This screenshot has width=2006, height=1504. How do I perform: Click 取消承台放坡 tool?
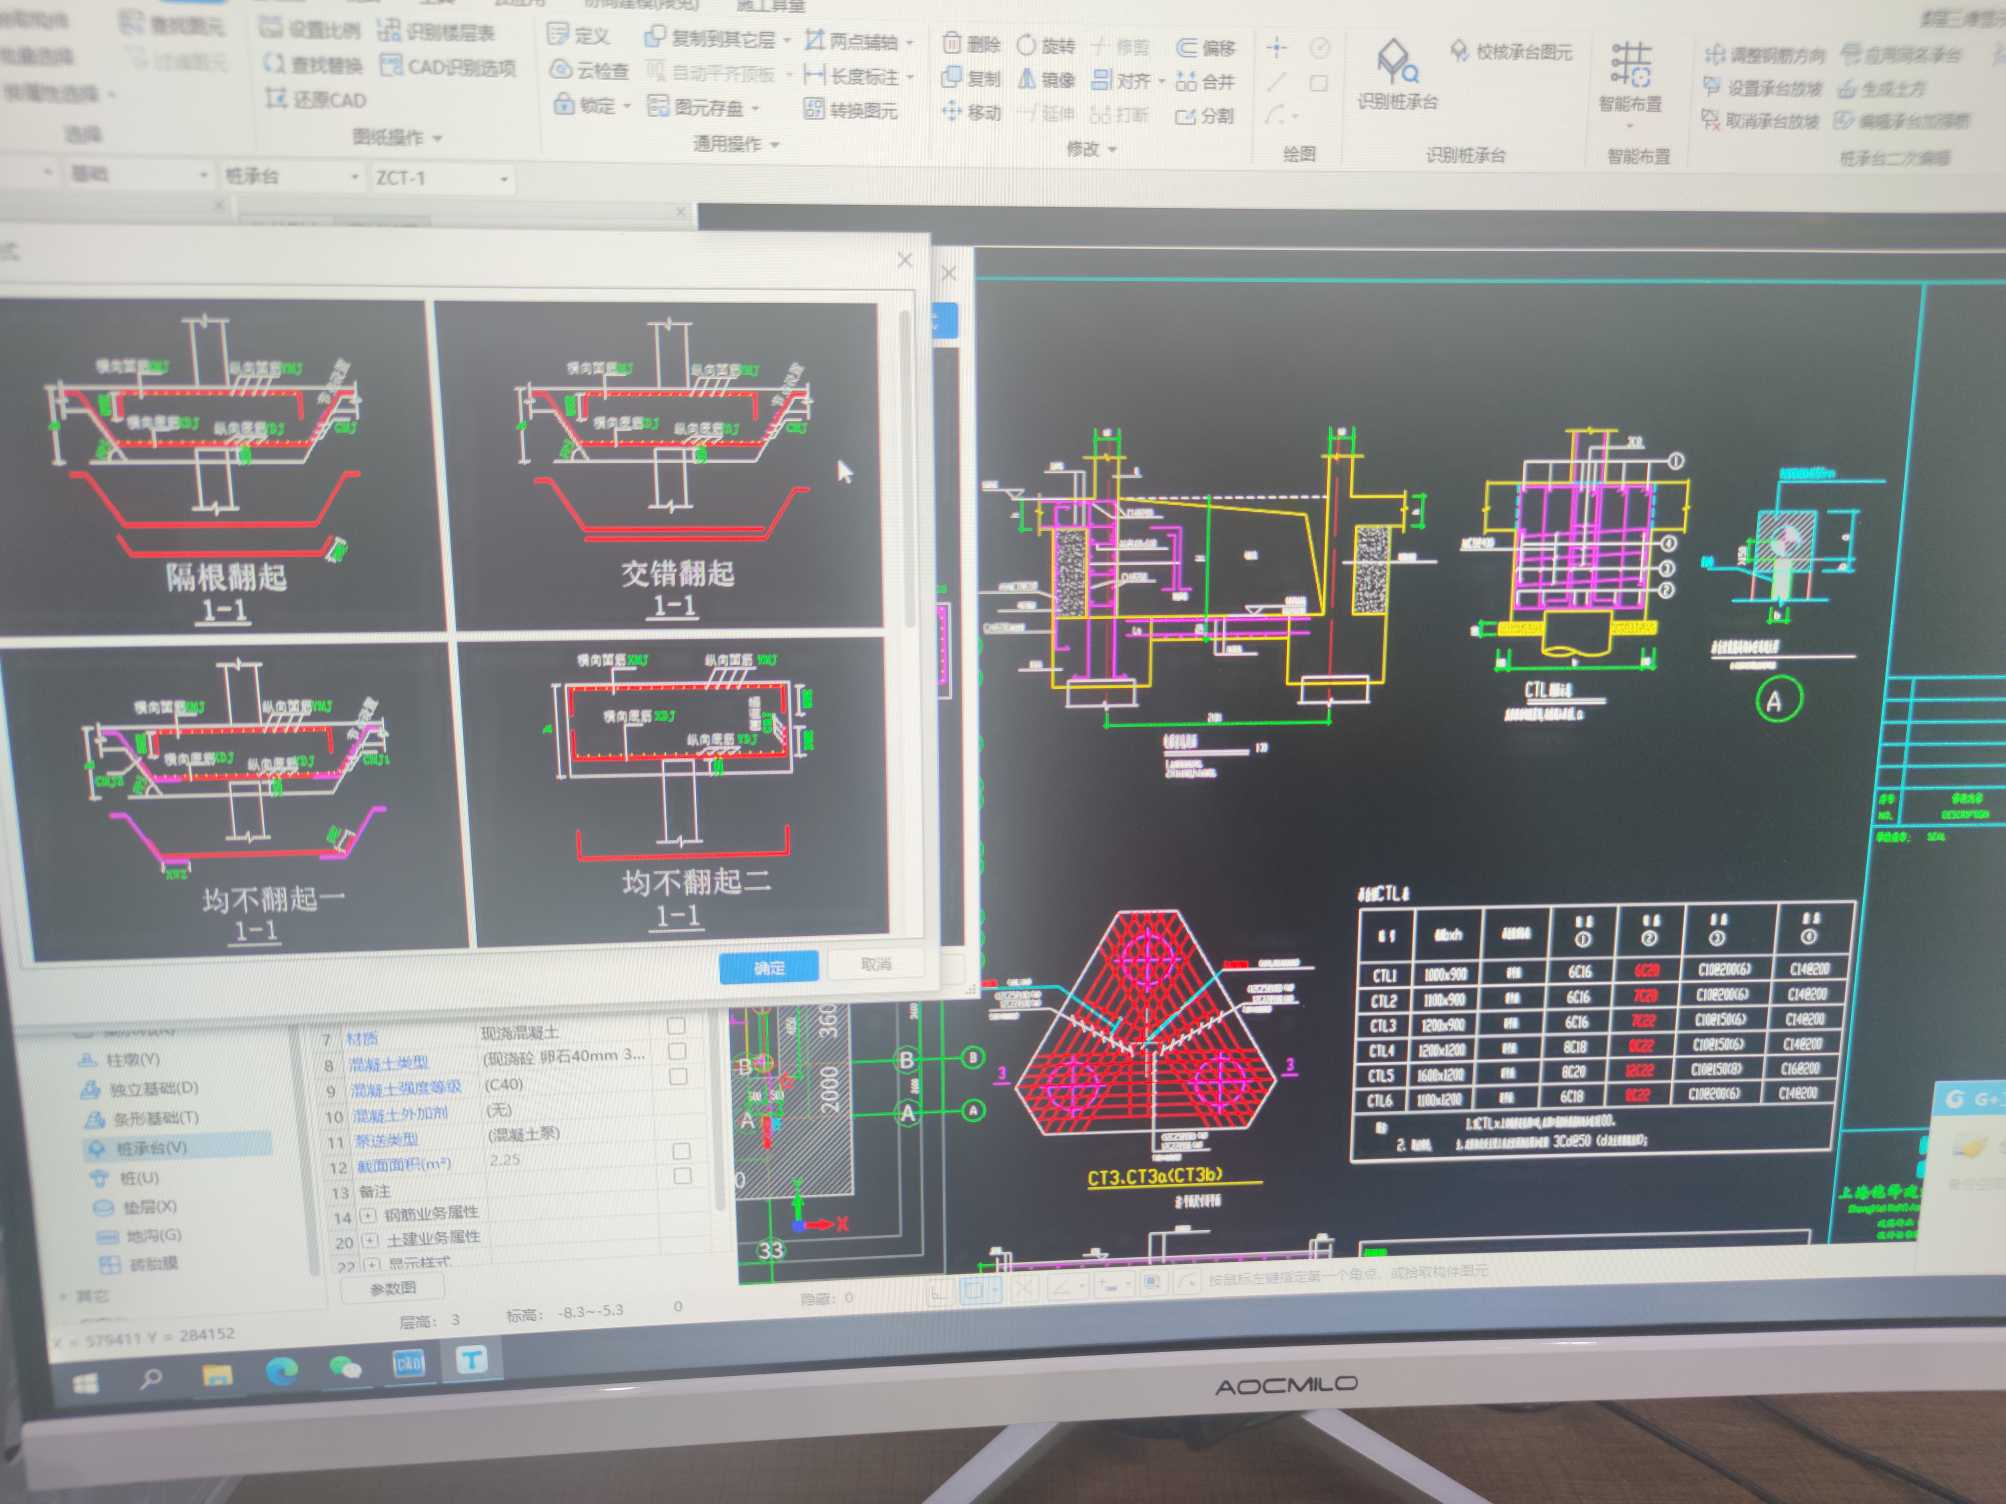click(x=1761, y=121)
